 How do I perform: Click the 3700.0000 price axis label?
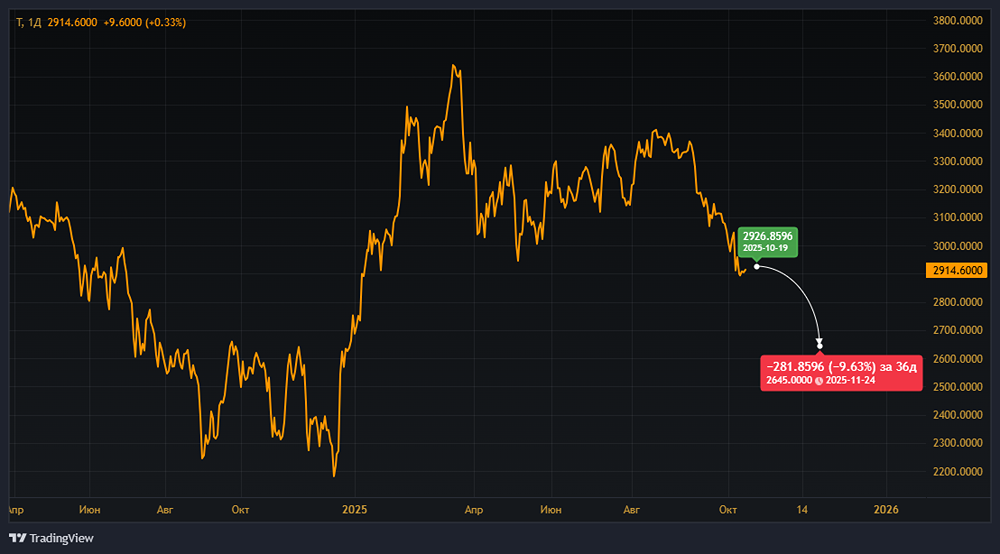[957, 48]
